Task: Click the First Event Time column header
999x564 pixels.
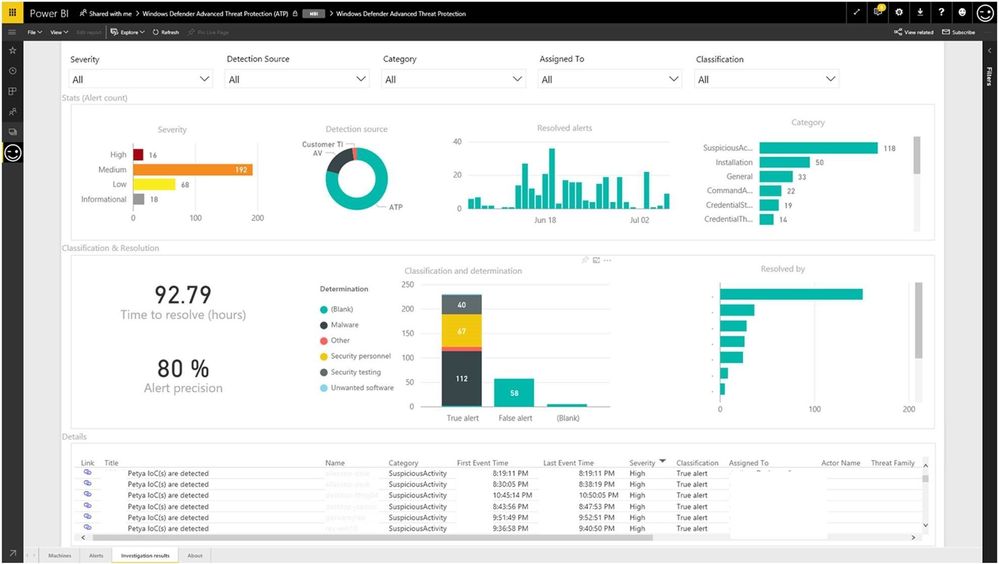Action: (482, 463)
